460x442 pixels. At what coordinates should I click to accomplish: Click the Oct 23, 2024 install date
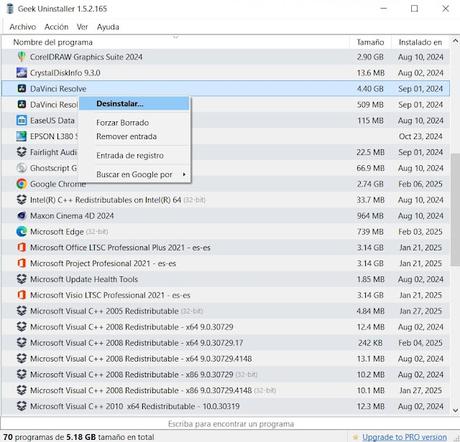pos(420,136)
